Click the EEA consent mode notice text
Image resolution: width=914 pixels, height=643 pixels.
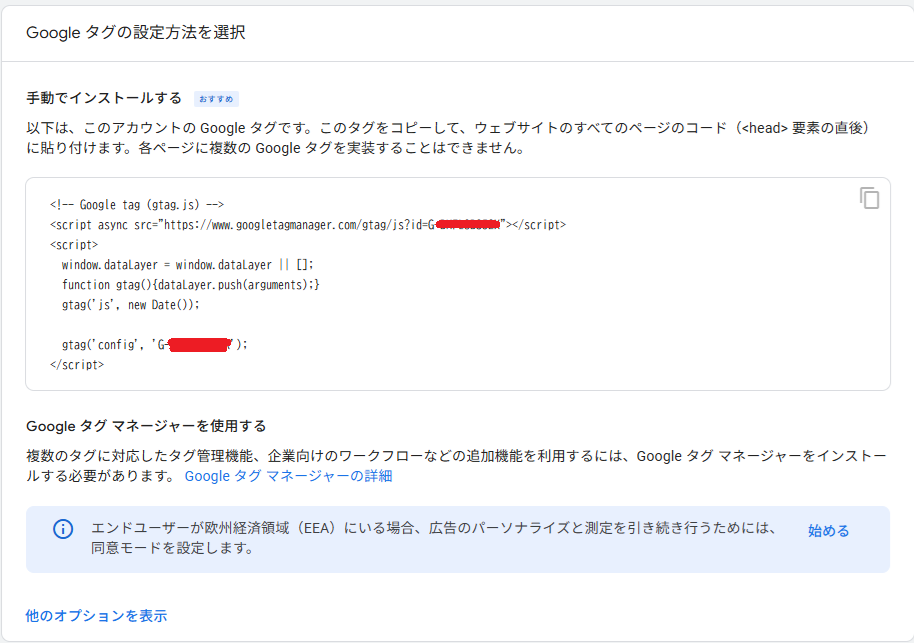[x=434, y=537]
